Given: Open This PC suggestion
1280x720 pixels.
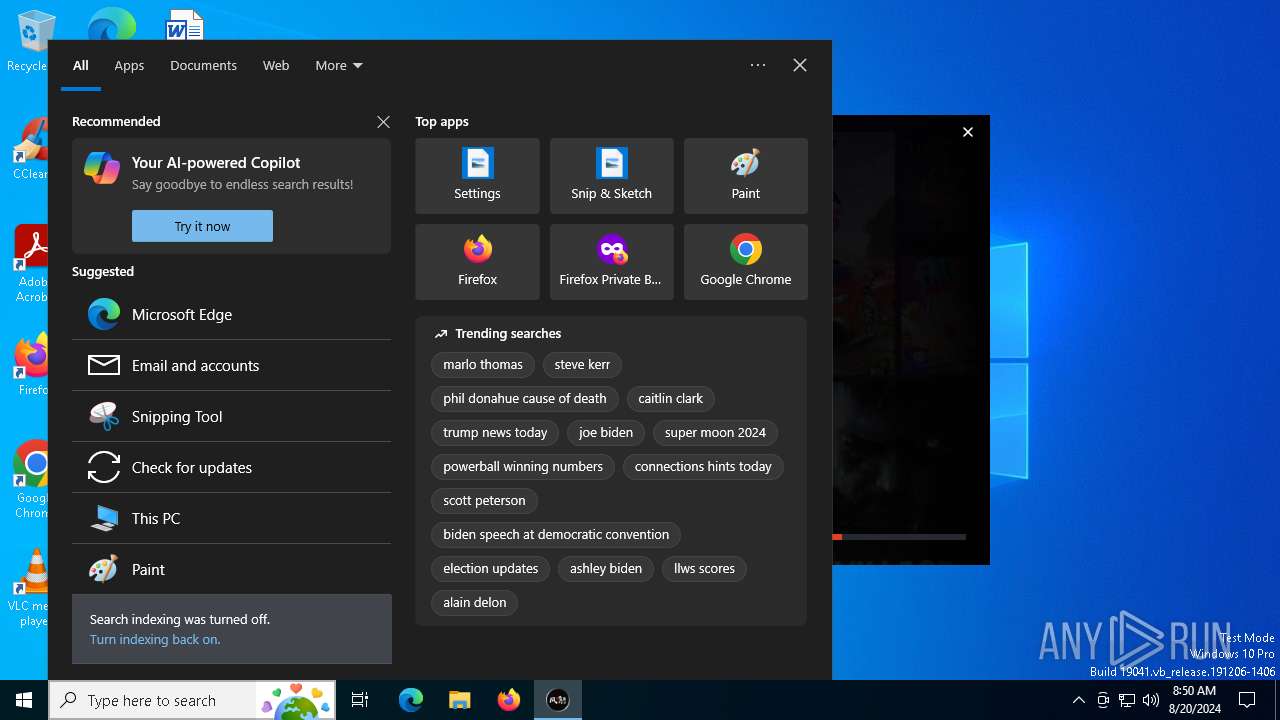Looking at the screenshot, I should coord(231,518).
